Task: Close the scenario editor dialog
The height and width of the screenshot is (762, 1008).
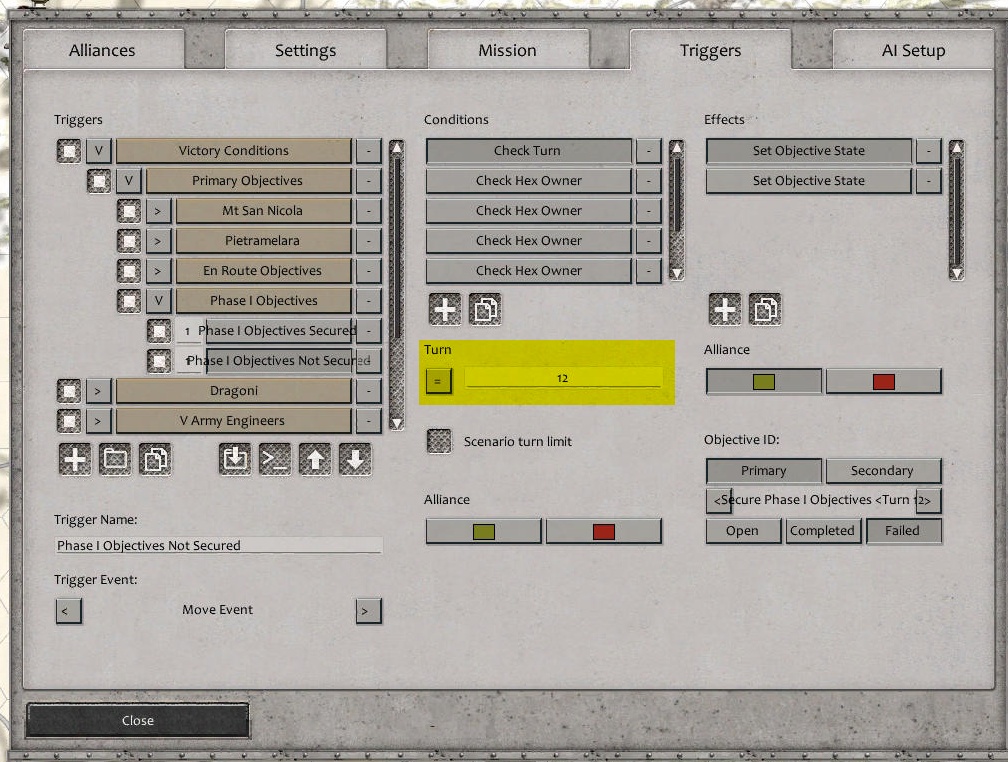Action: click(138, 720)
